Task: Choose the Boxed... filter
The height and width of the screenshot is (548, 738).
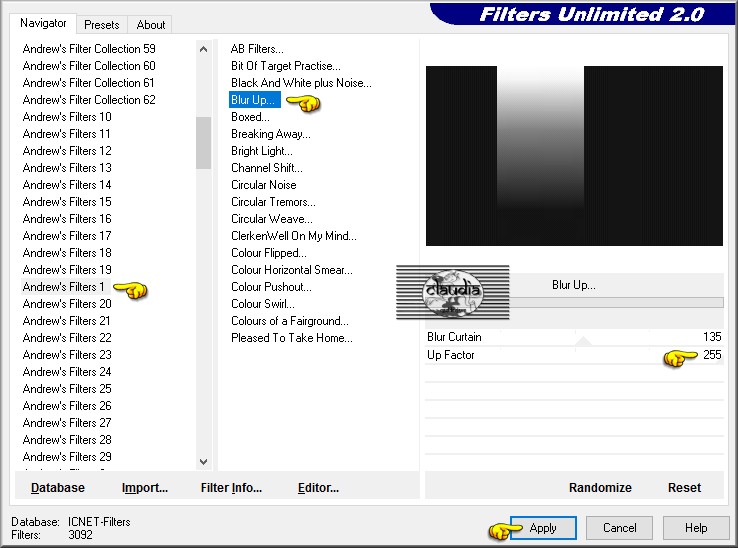Action: [250, 117]
